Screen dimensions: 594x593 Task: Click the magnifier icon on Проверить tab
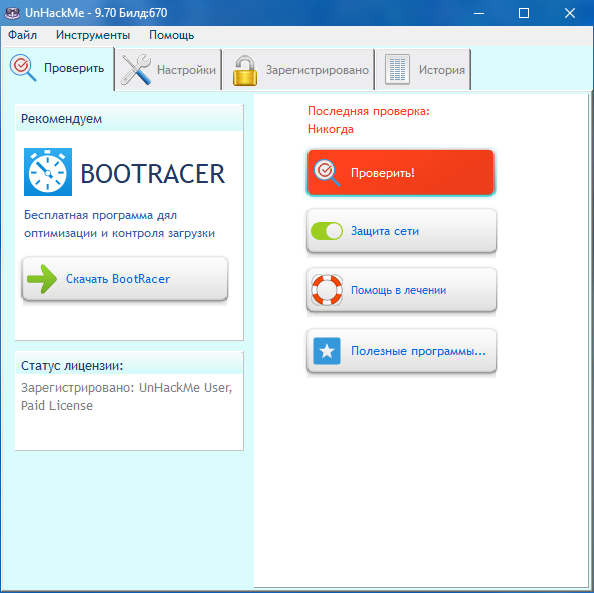click(23, 68)
